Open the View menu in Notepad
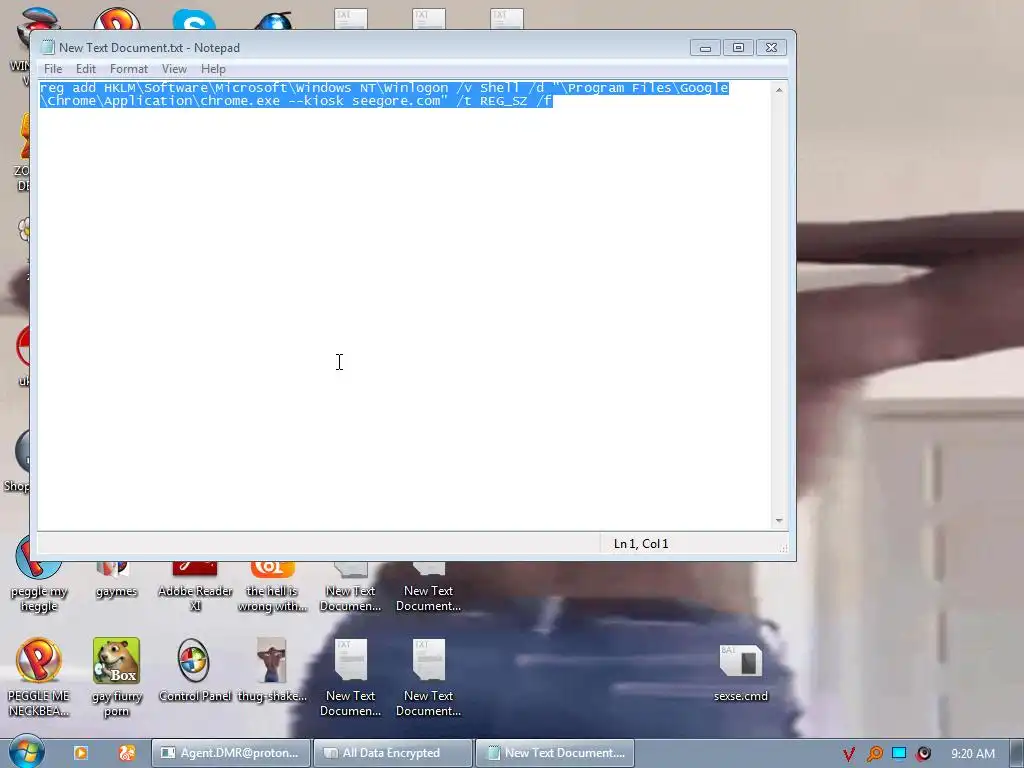The image size is (1024, 768). click(174, 69)
